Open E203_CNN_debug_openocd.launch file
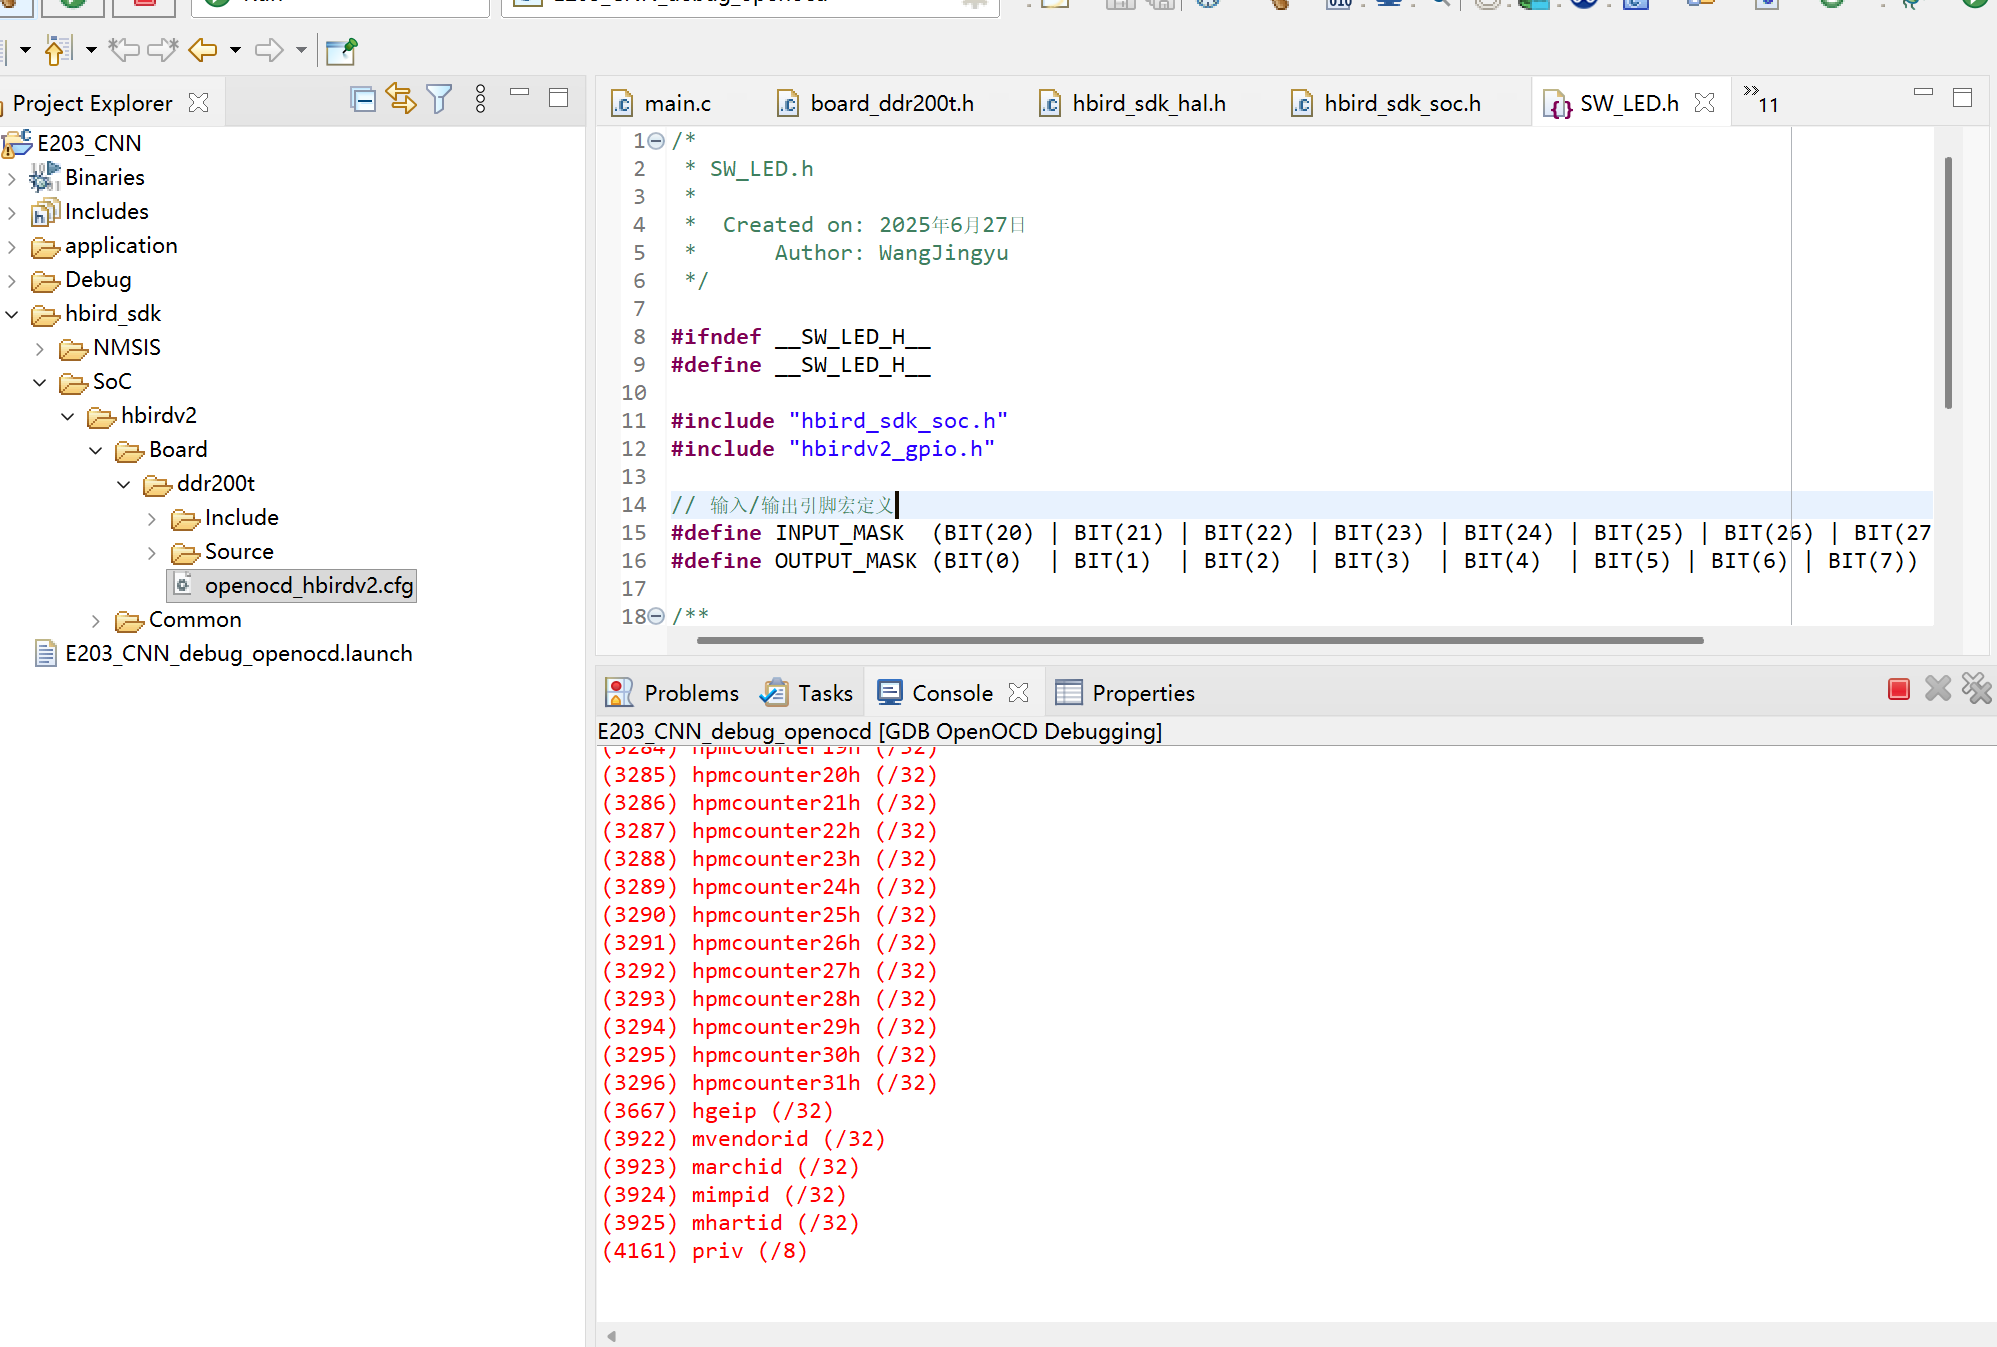The image size is (1997, 1347). pyautogui.click(x=238, y=653)
